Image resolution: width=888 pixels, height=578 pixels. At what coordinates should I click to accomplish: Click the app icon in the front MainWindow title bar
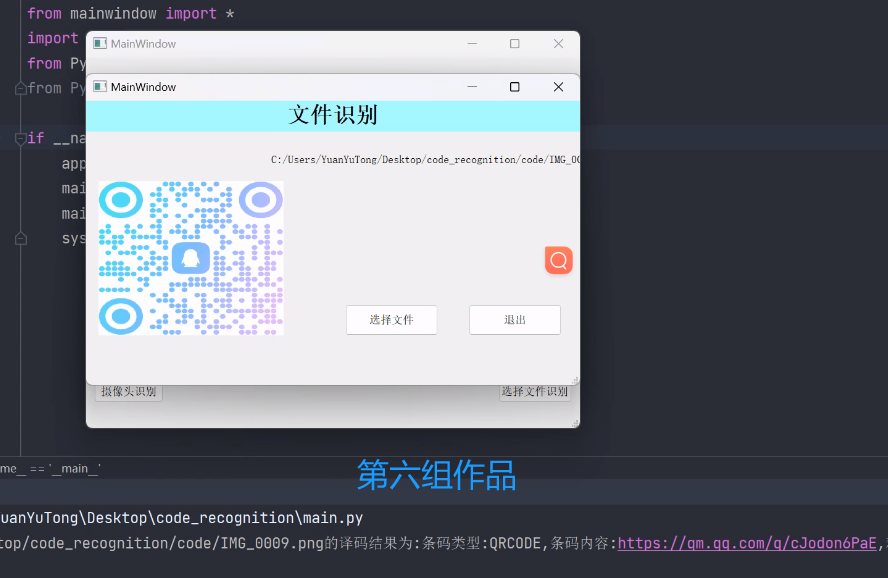[100, 87]
